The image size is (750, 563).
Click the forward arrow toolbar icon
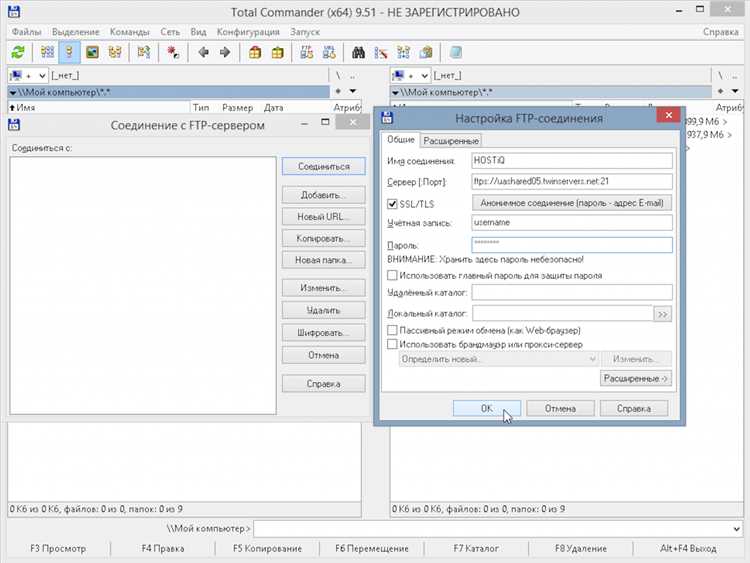(224, 52)
